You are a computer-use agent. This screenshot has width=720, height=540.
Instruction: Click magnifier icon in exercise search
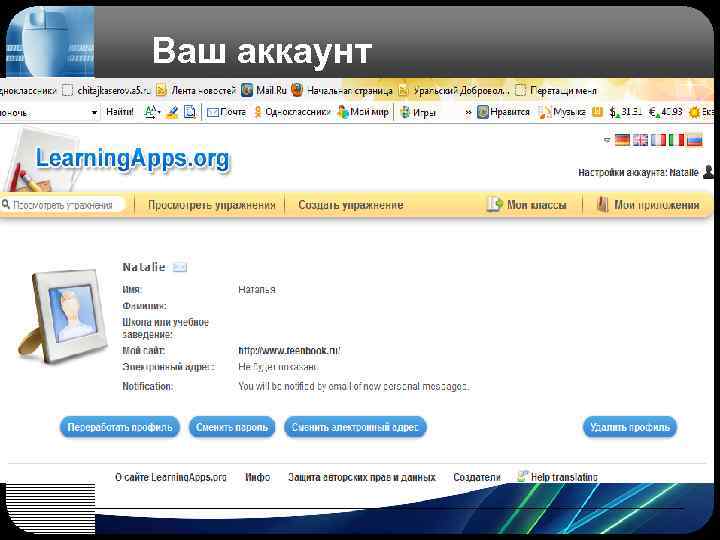[x=6, y=204]
